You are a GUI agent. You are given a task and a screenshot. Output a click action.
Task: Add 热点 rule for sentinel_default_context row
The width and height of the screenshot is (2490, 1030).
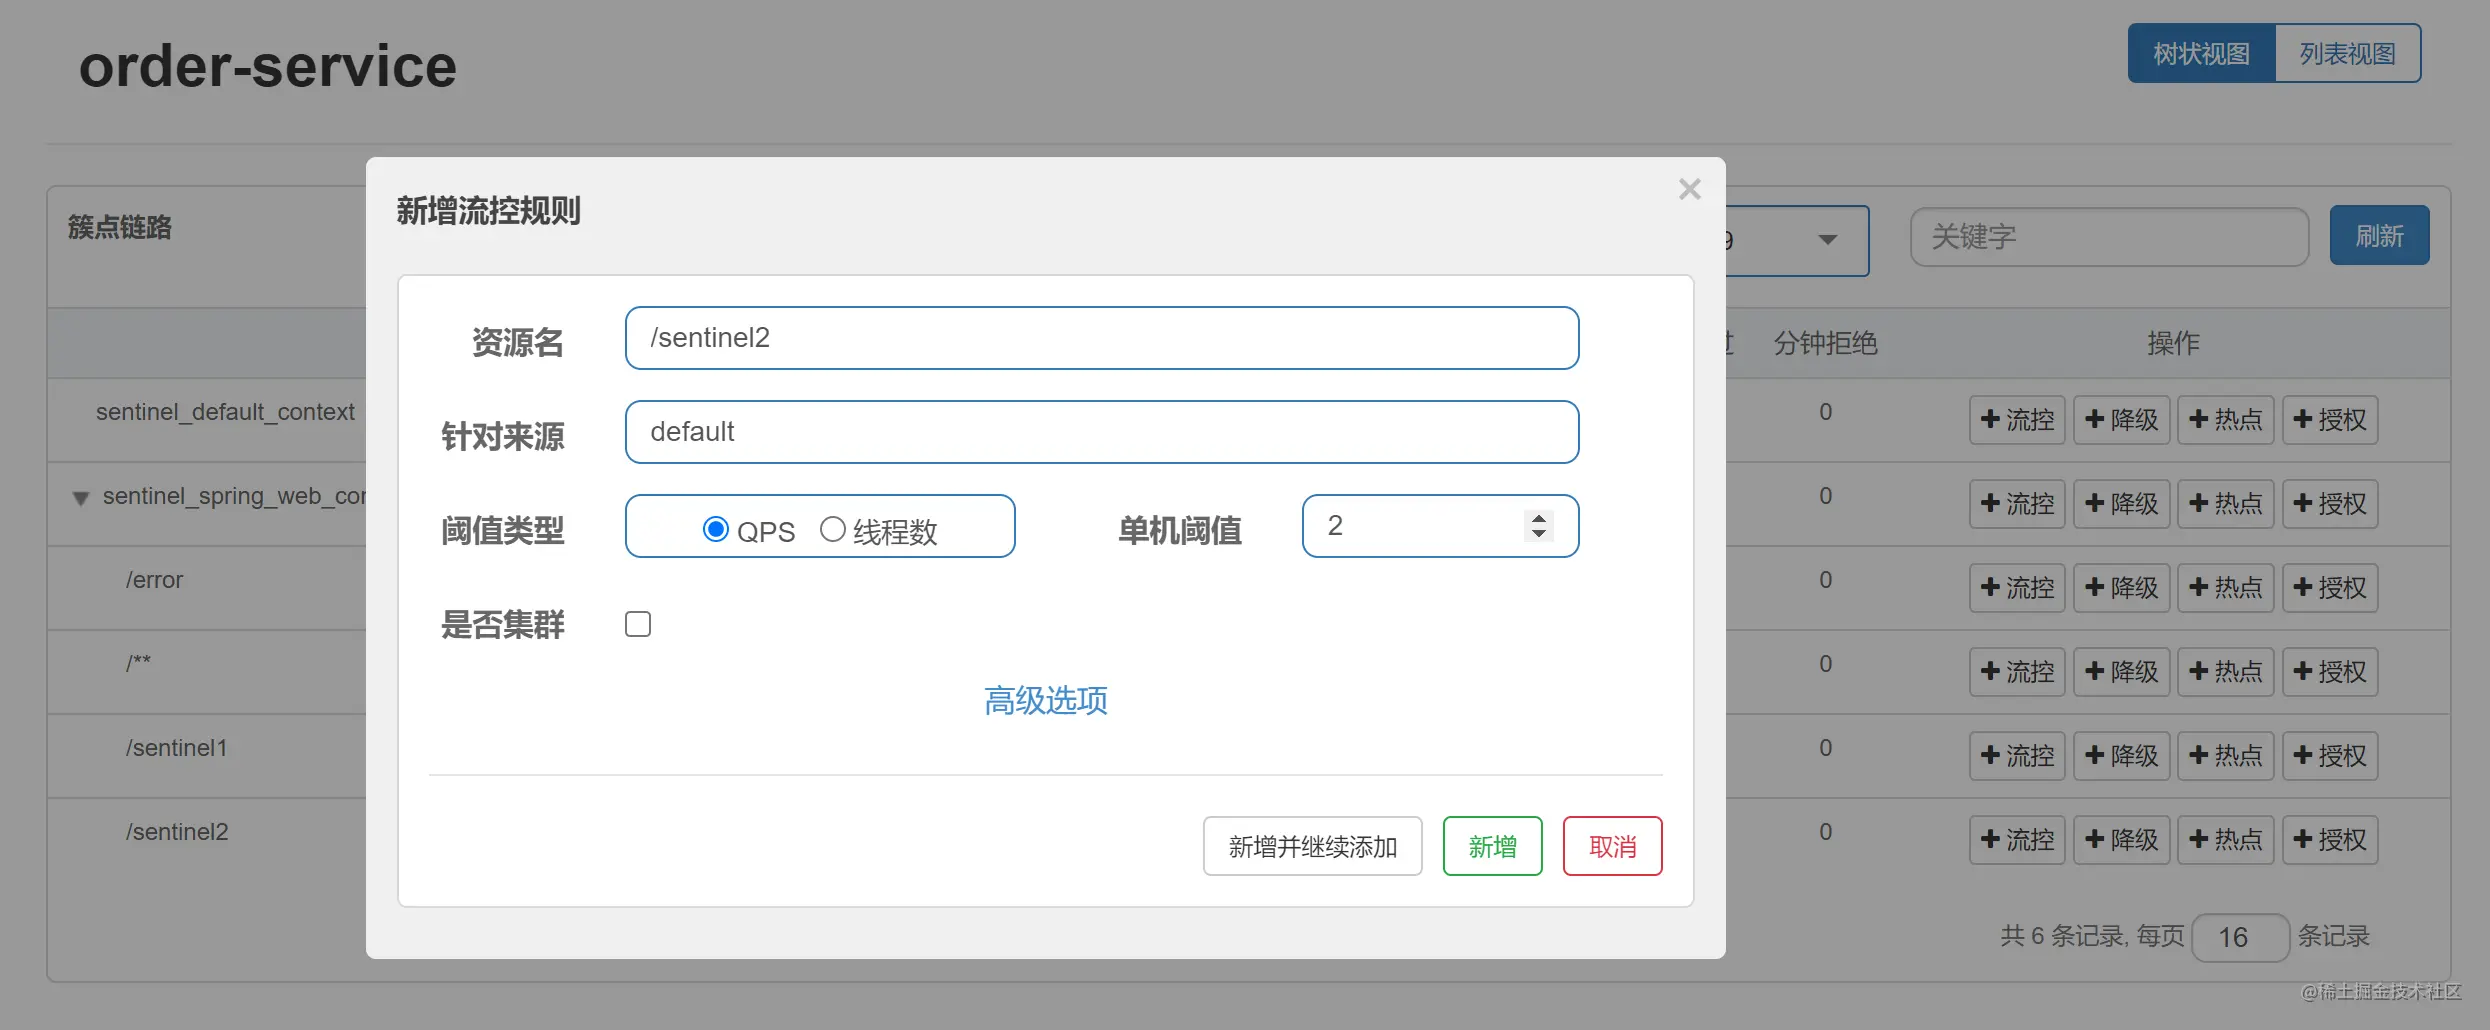pyautogui.click(x=2225, y=420)
